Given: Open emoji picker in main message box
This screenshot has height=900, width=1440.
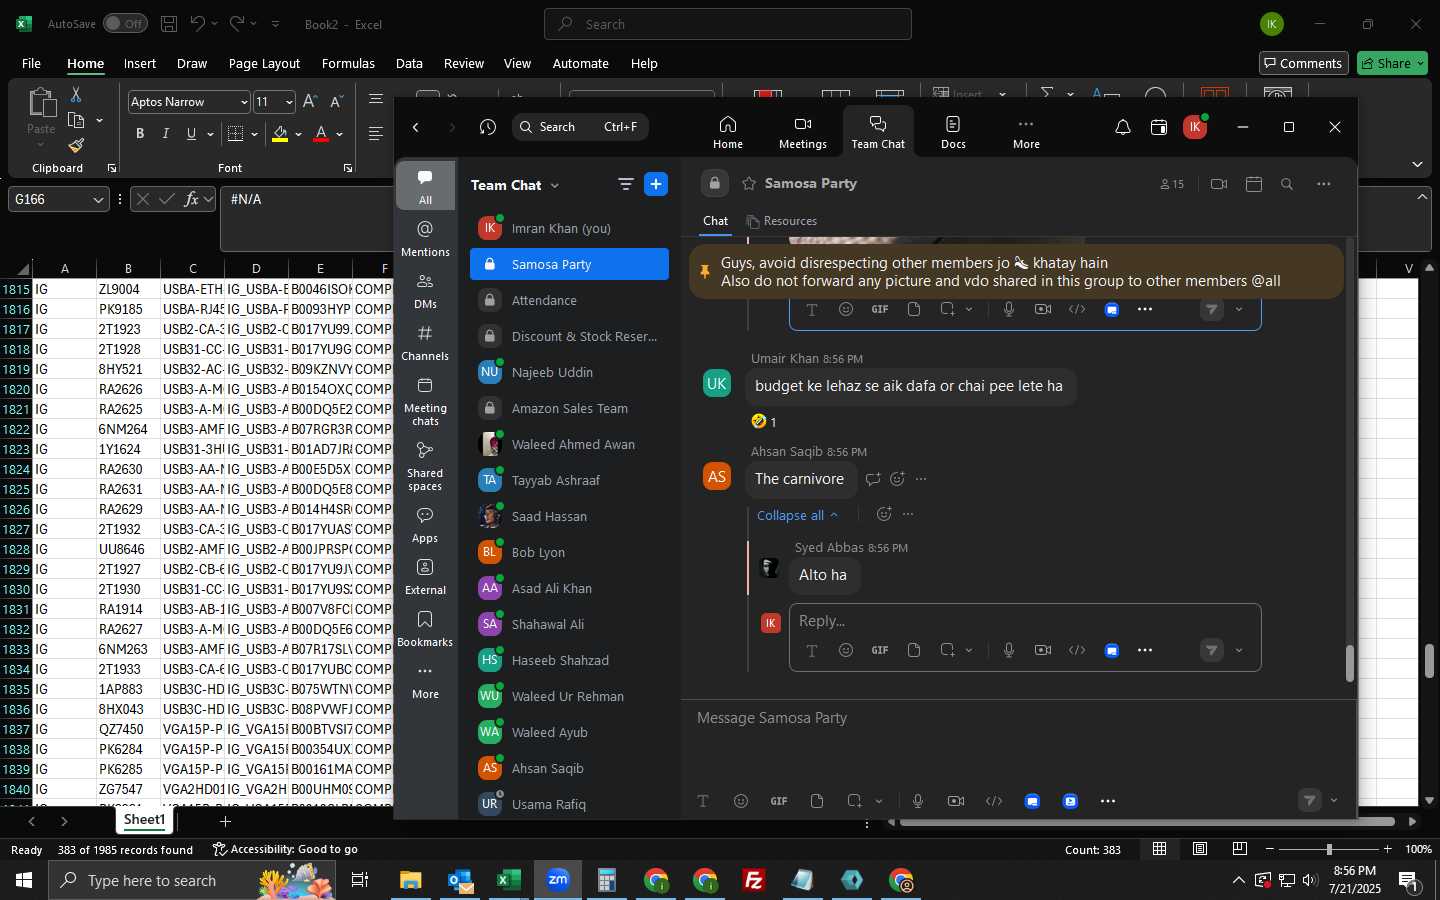Looking at the screenshot, I should point(740,801).
